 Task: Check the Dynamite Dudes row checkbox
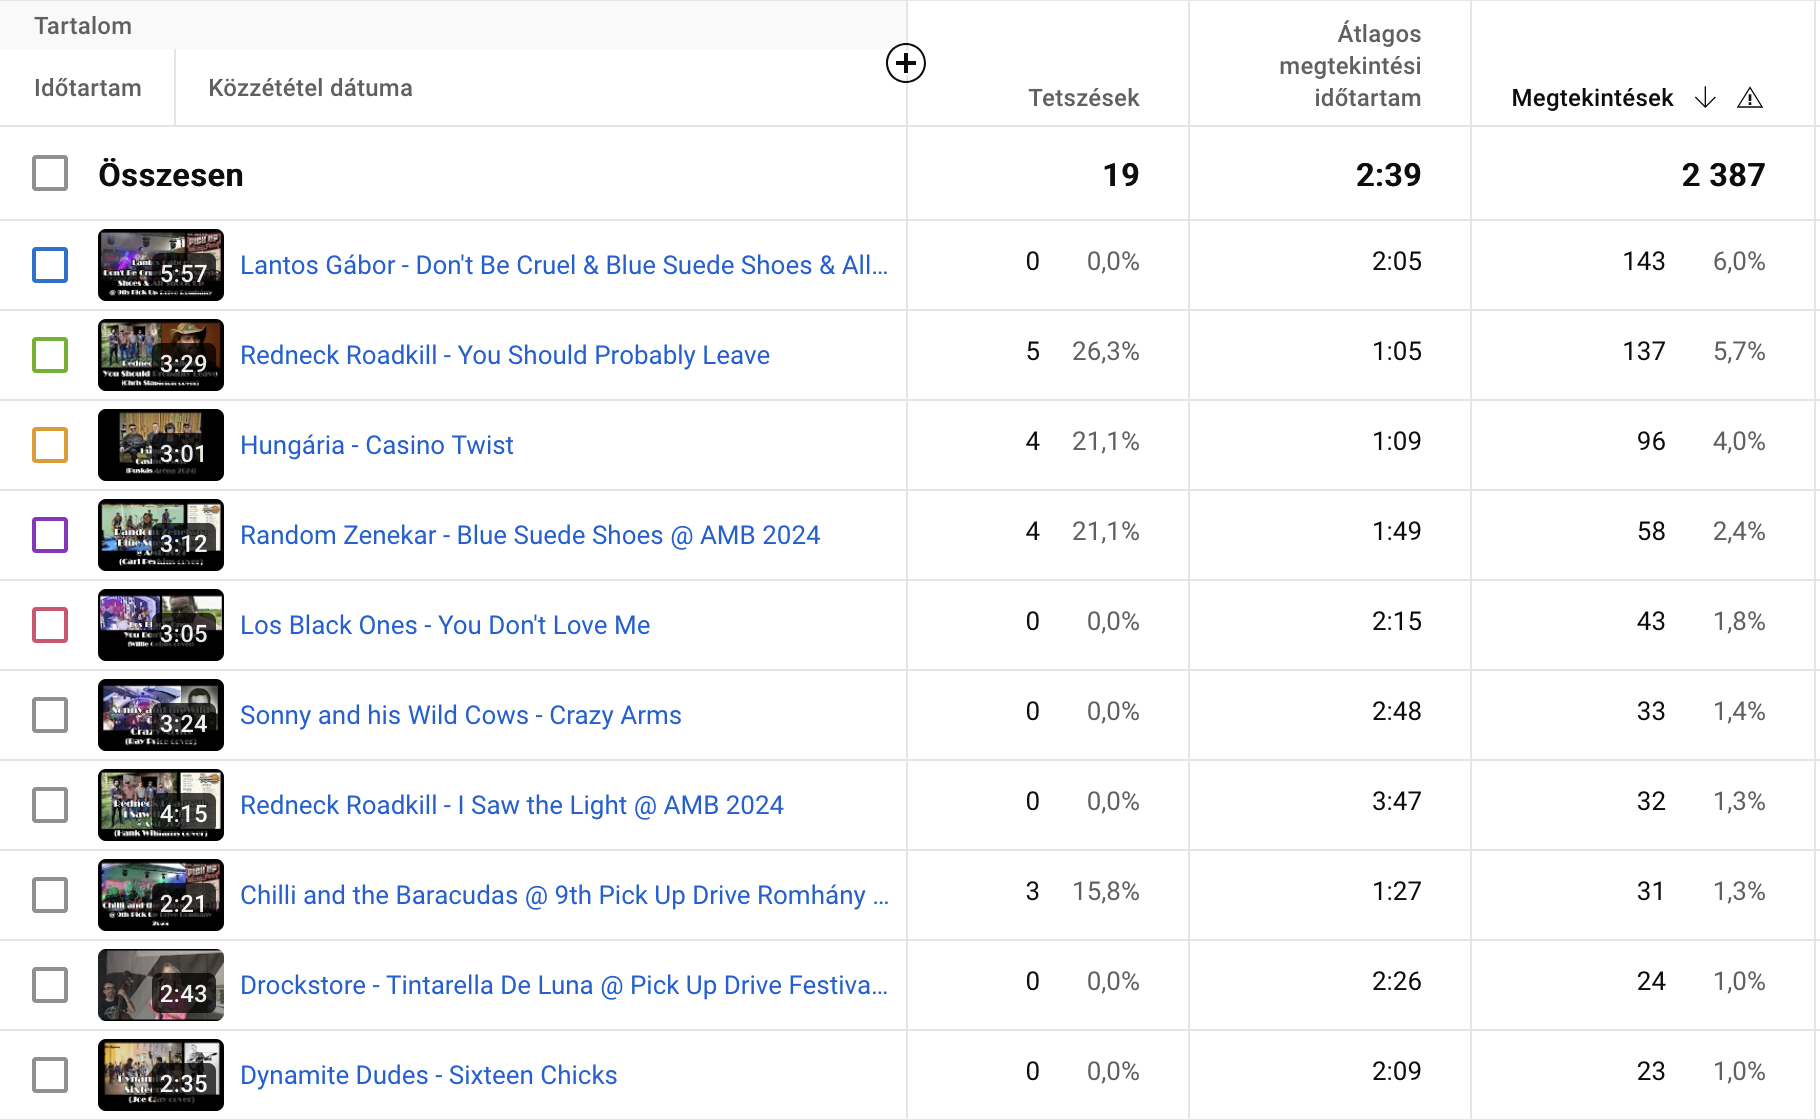(x=50, y=1075)
